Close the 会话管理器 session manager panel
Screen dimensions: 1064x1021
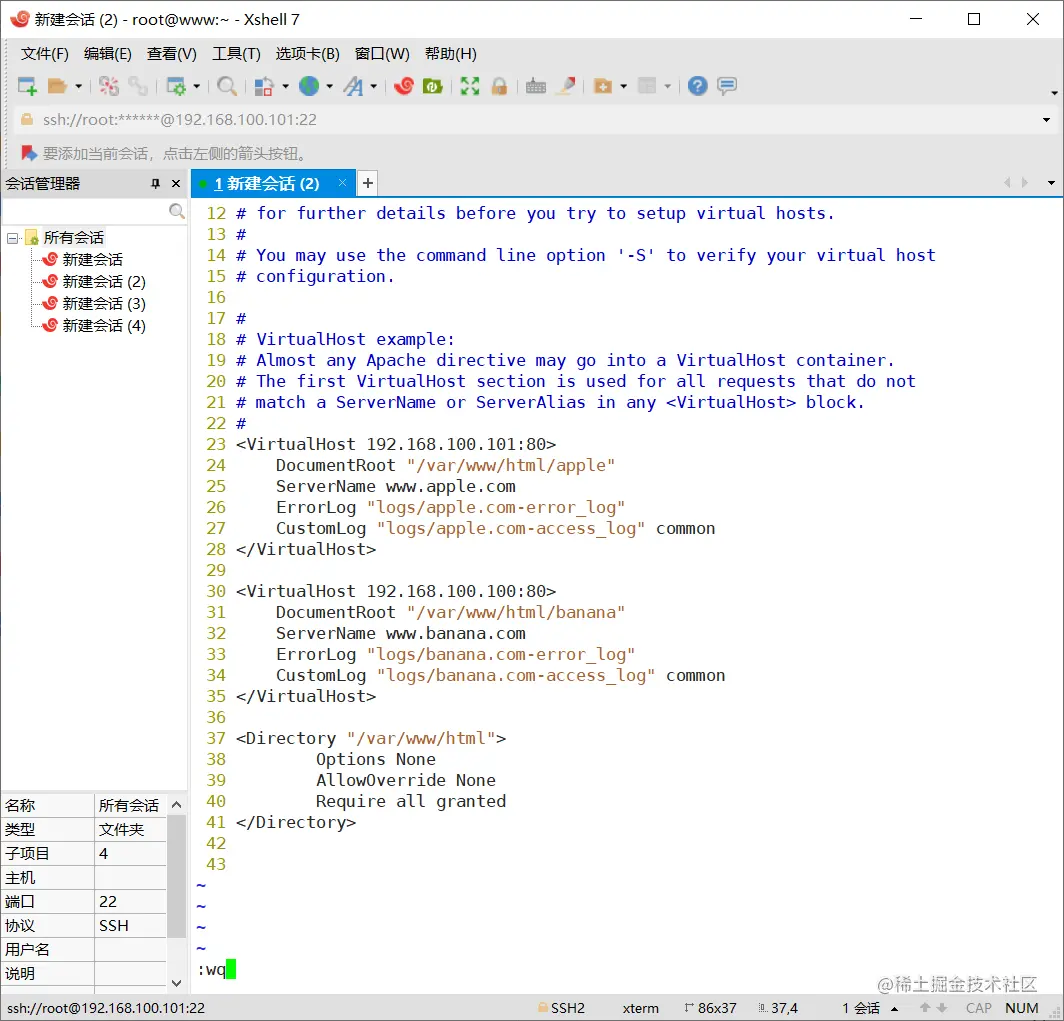coord(176,184)
